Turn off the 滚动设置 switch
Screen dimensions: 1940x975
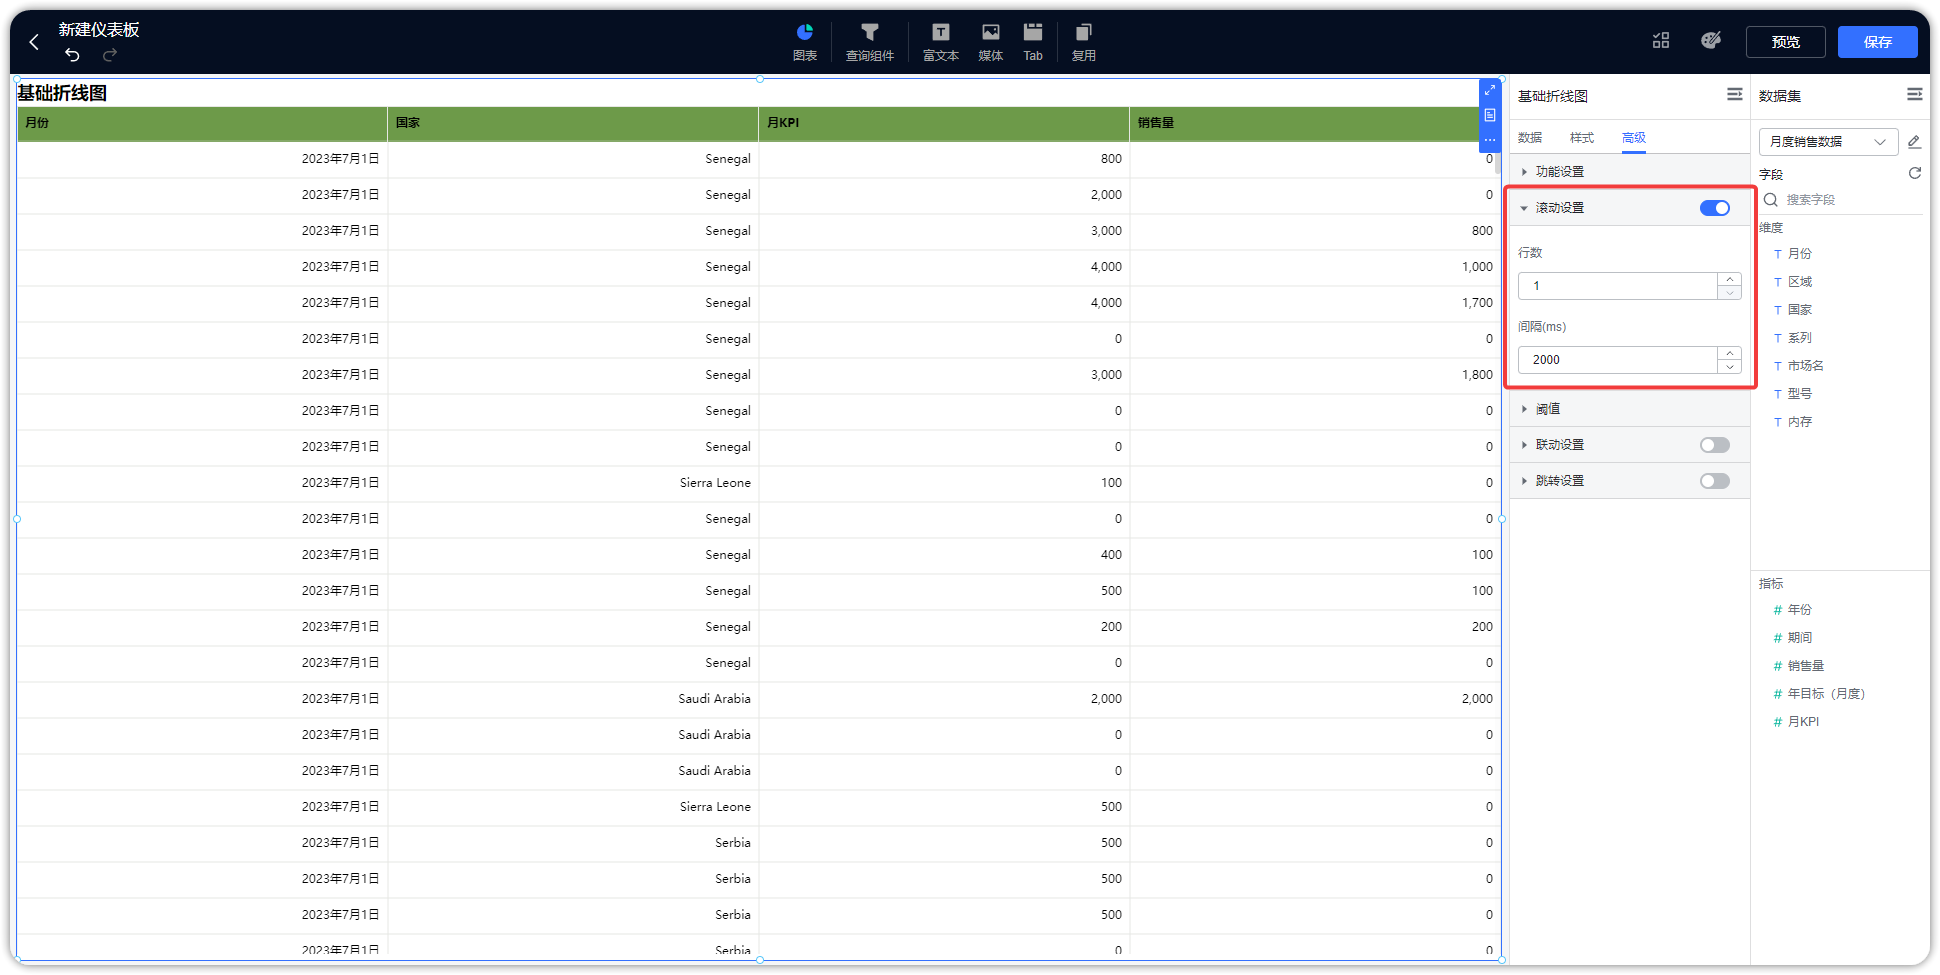tap(1714, 208)
